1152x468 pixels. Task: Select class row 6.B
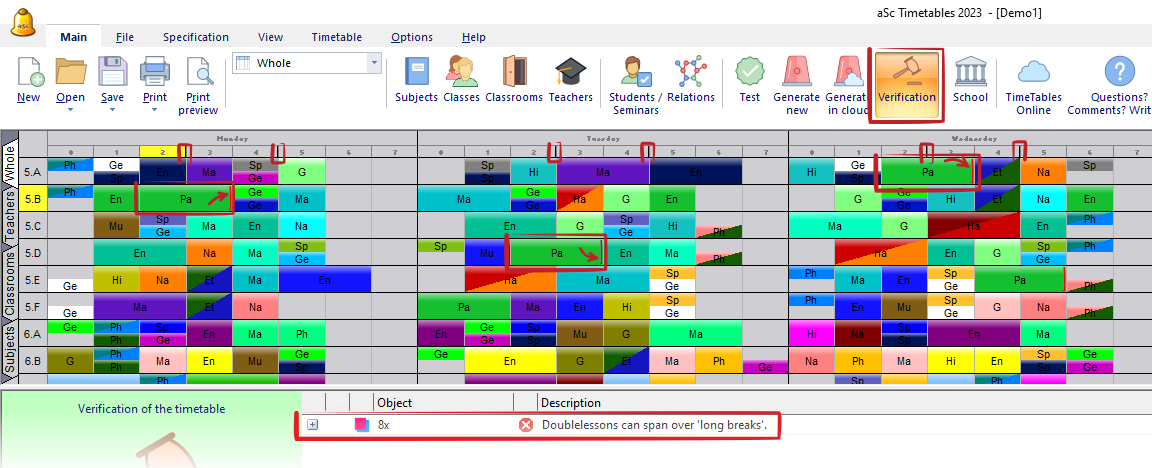pyautogui.click(x=32, y=361)
